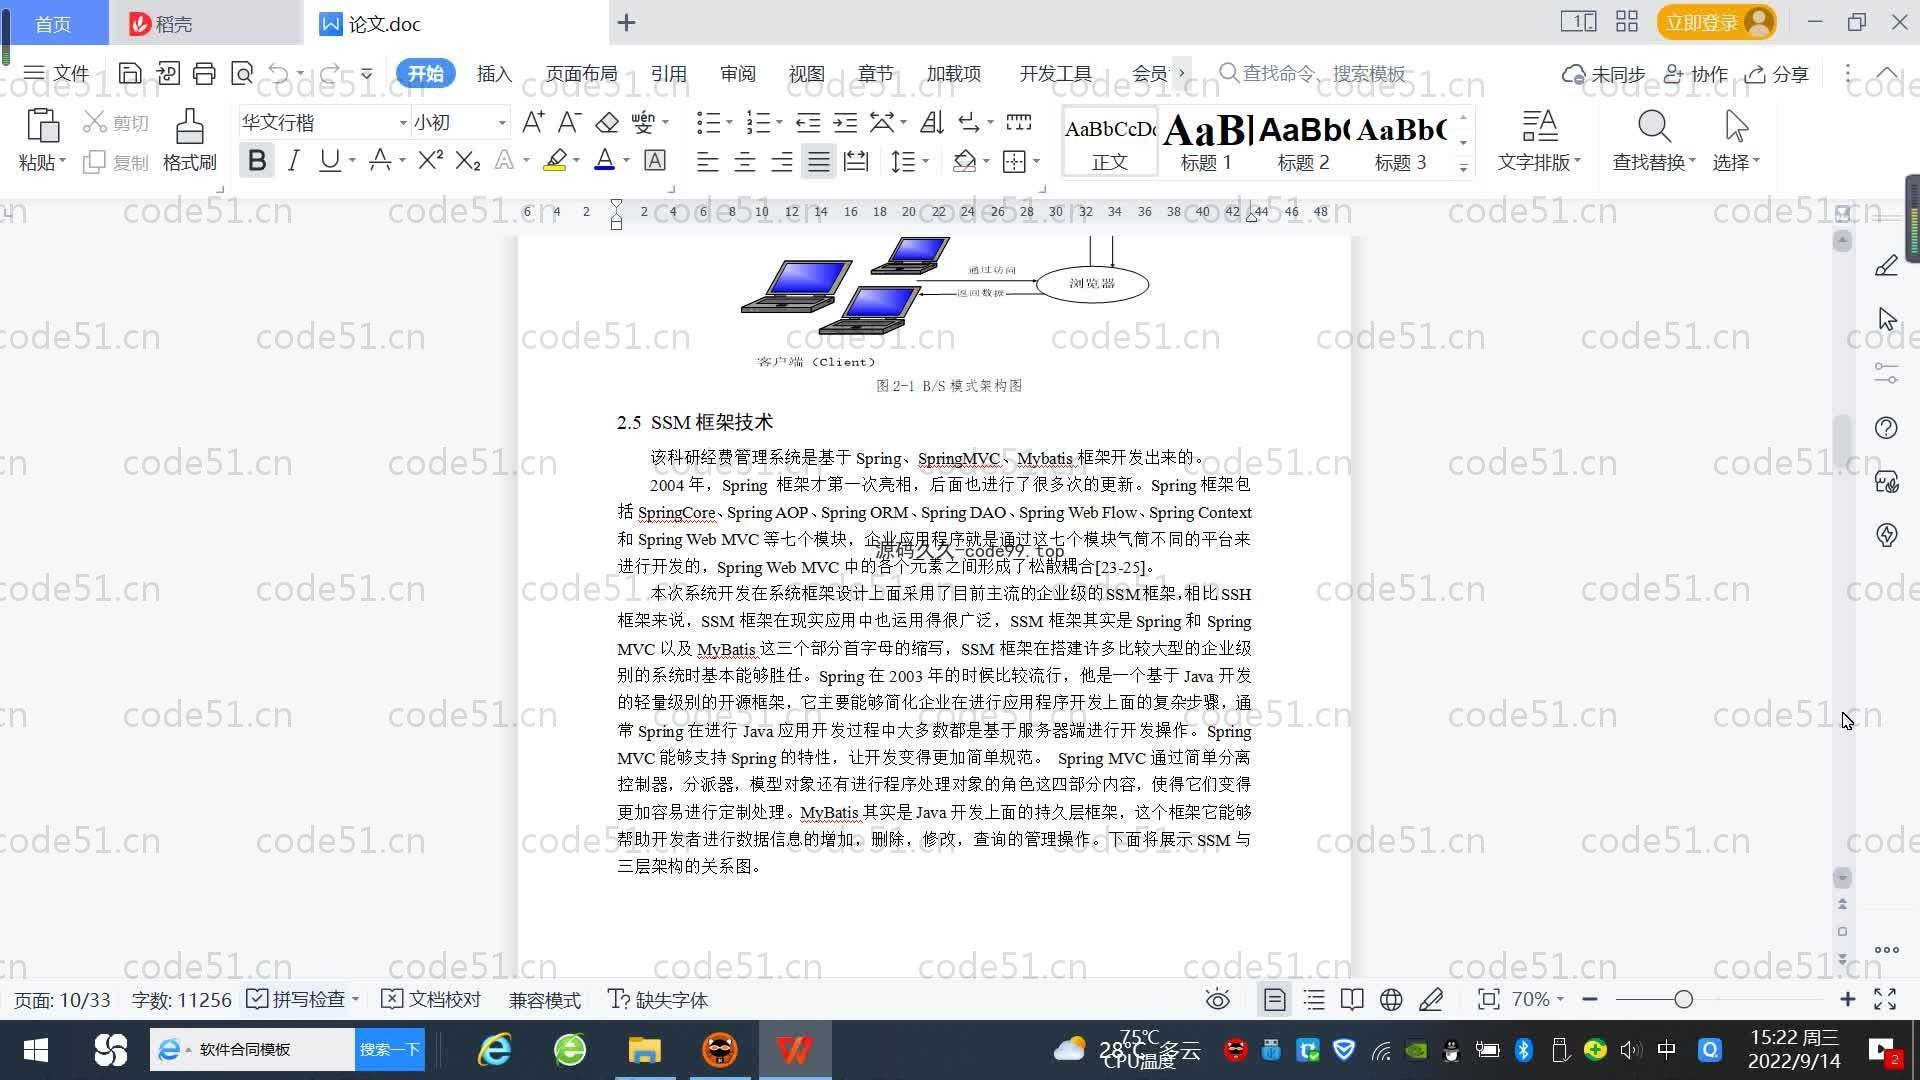Toggle Subscript formatting
This screenshot has width=1920, height=1080.
coord(468,161)
